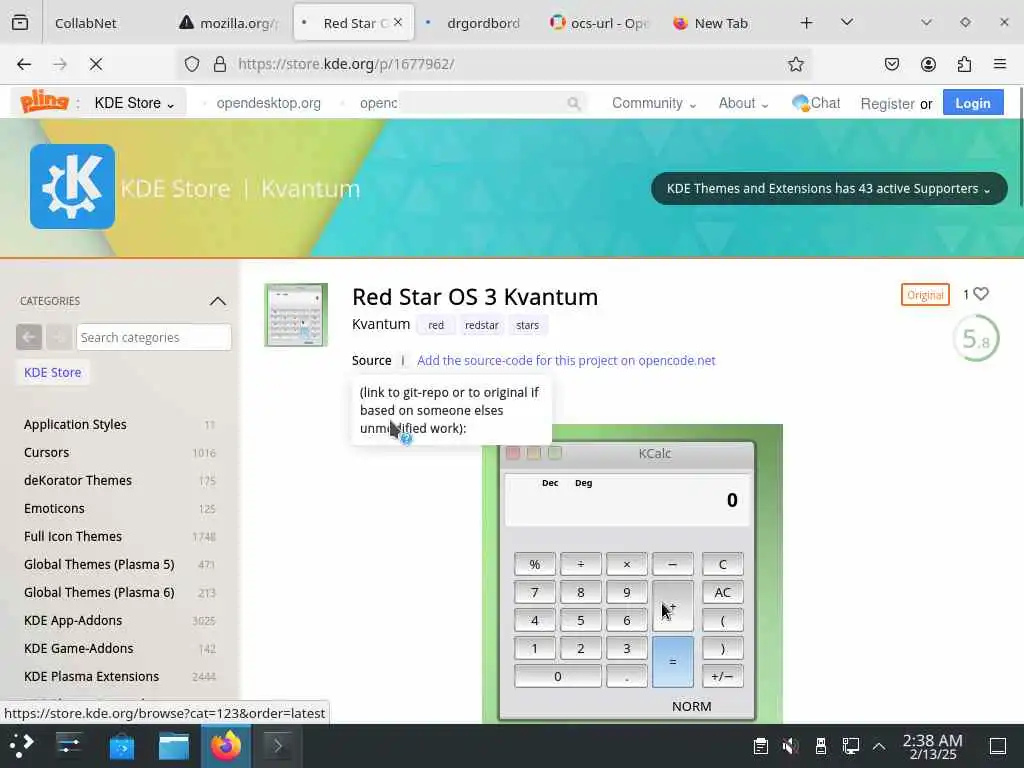Switch to ocs-url tab
The width and height of the screenshot is (1024, 768).
(599, 24)
